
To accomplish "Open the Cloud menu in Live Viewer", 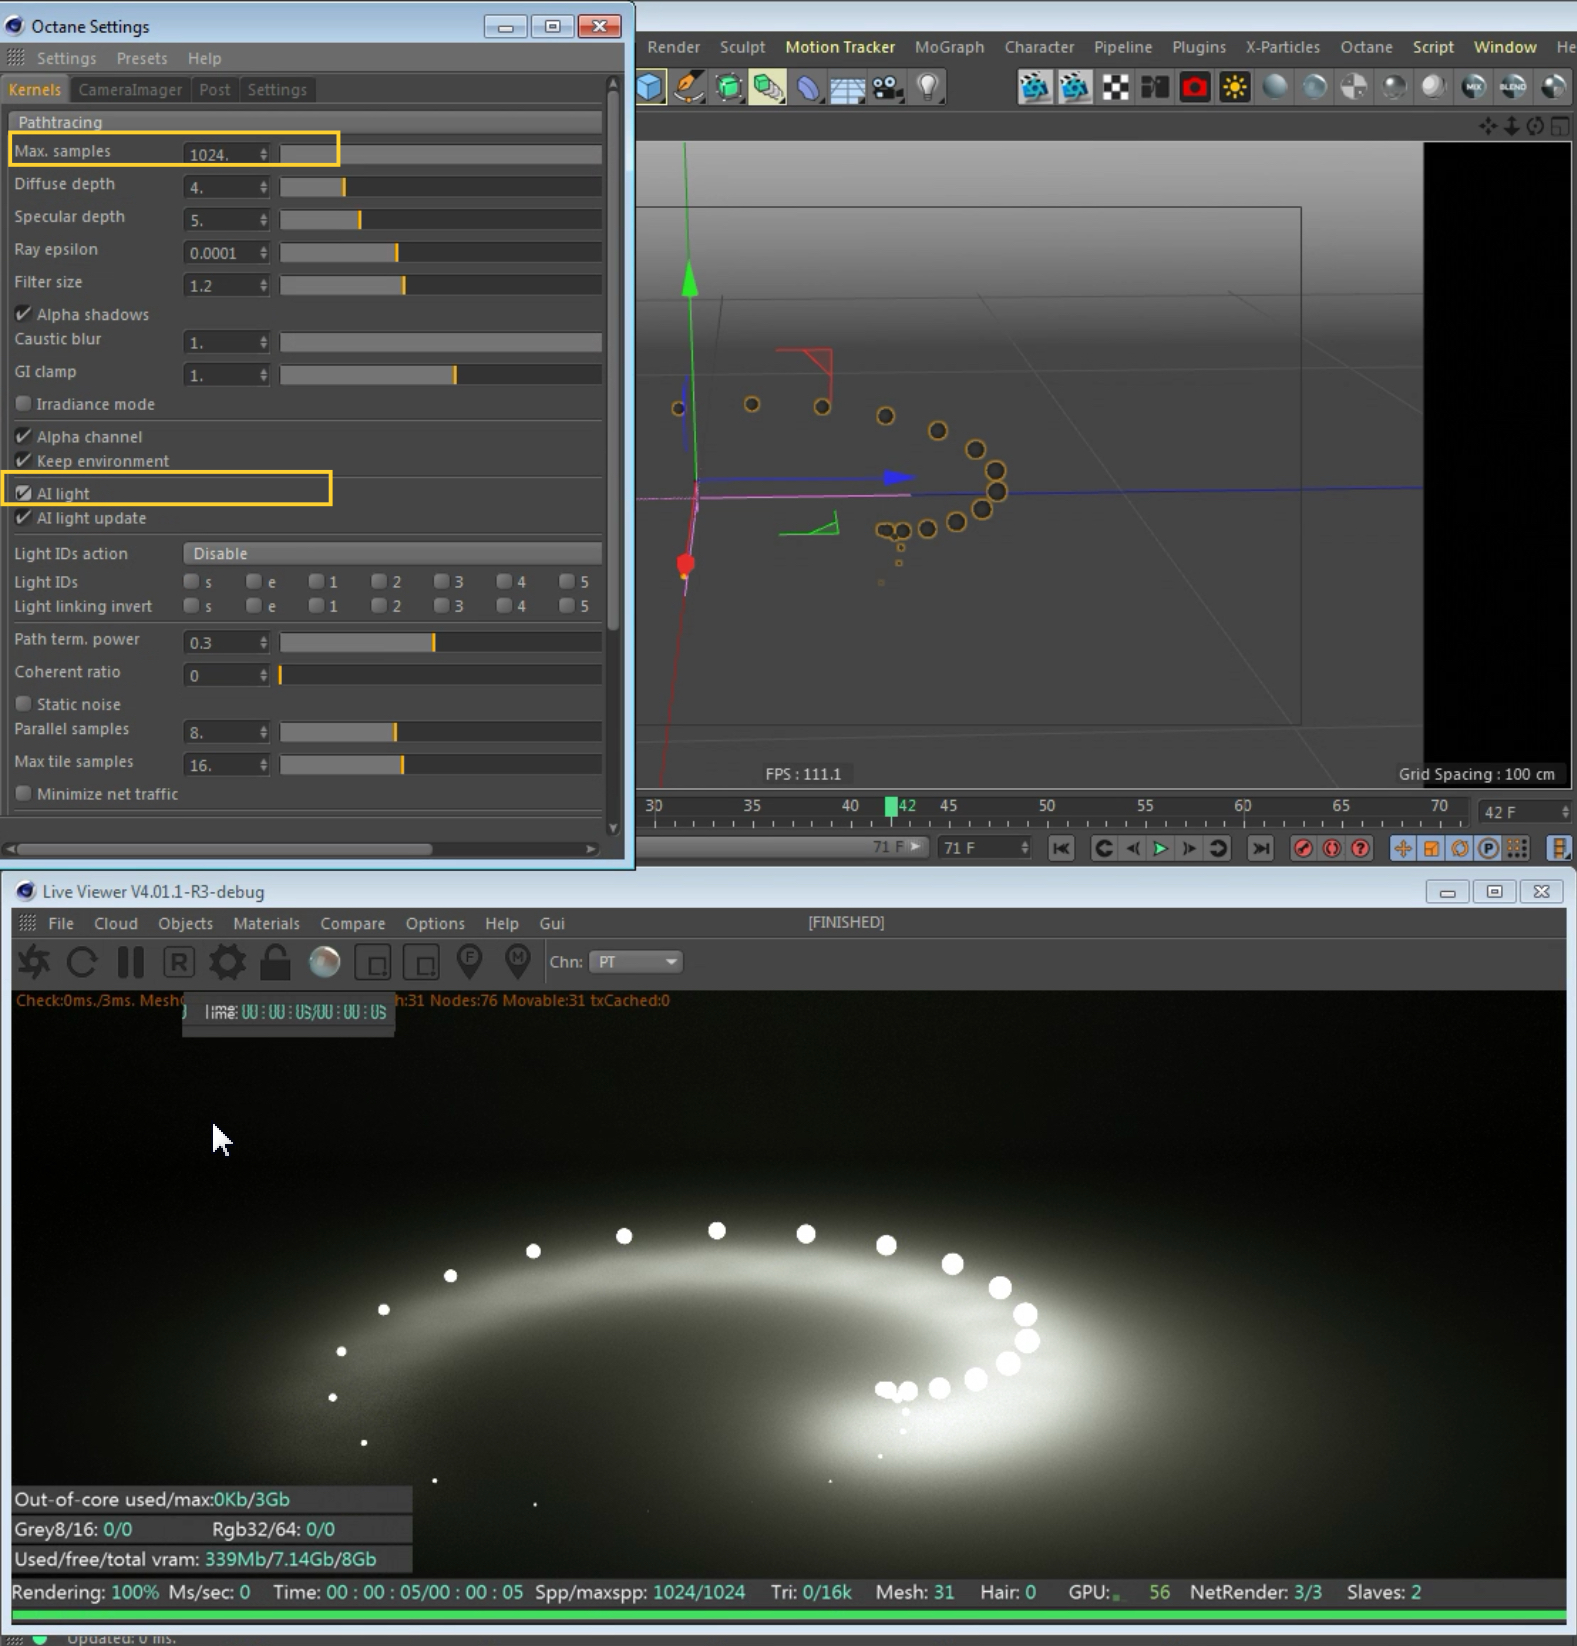I will point(116,923).
